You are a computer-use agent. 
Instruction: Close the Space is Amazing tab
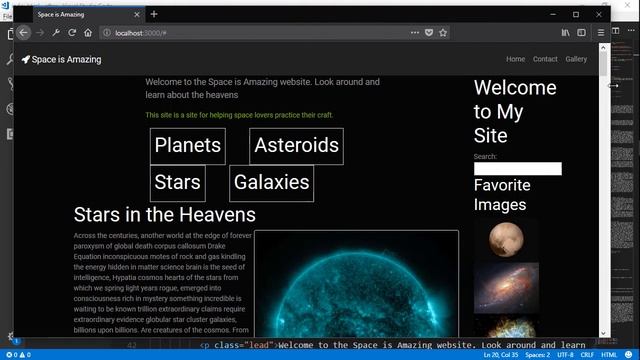pos(137,15)
